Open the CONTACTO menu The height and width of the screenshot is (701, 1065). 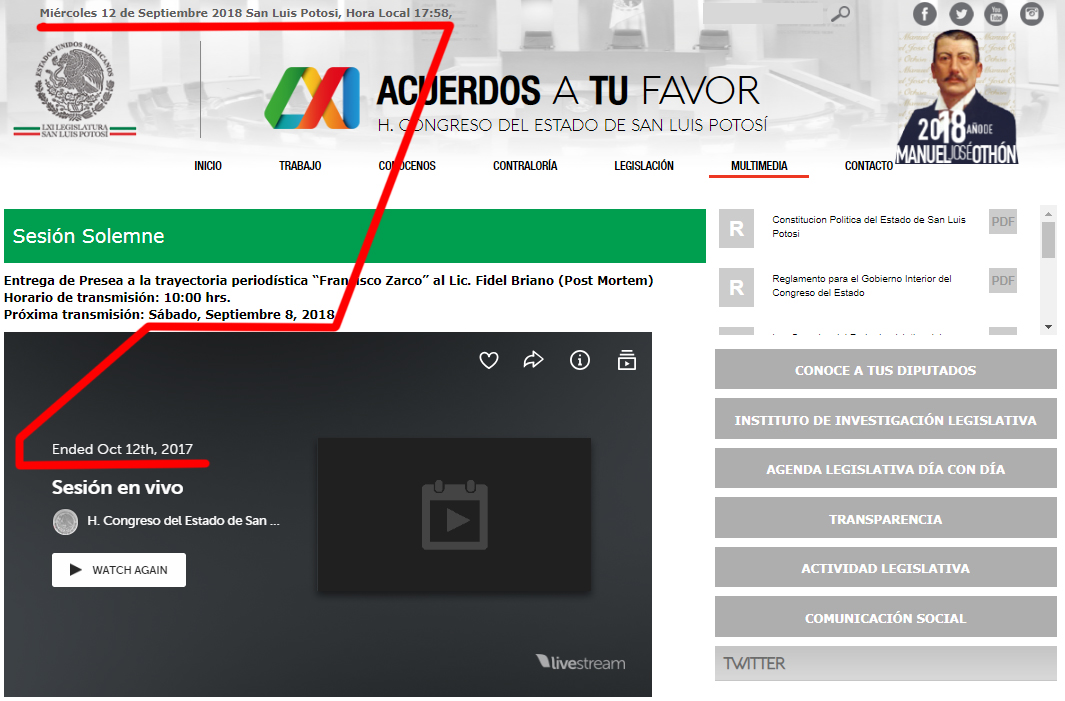tap(869, 166)
